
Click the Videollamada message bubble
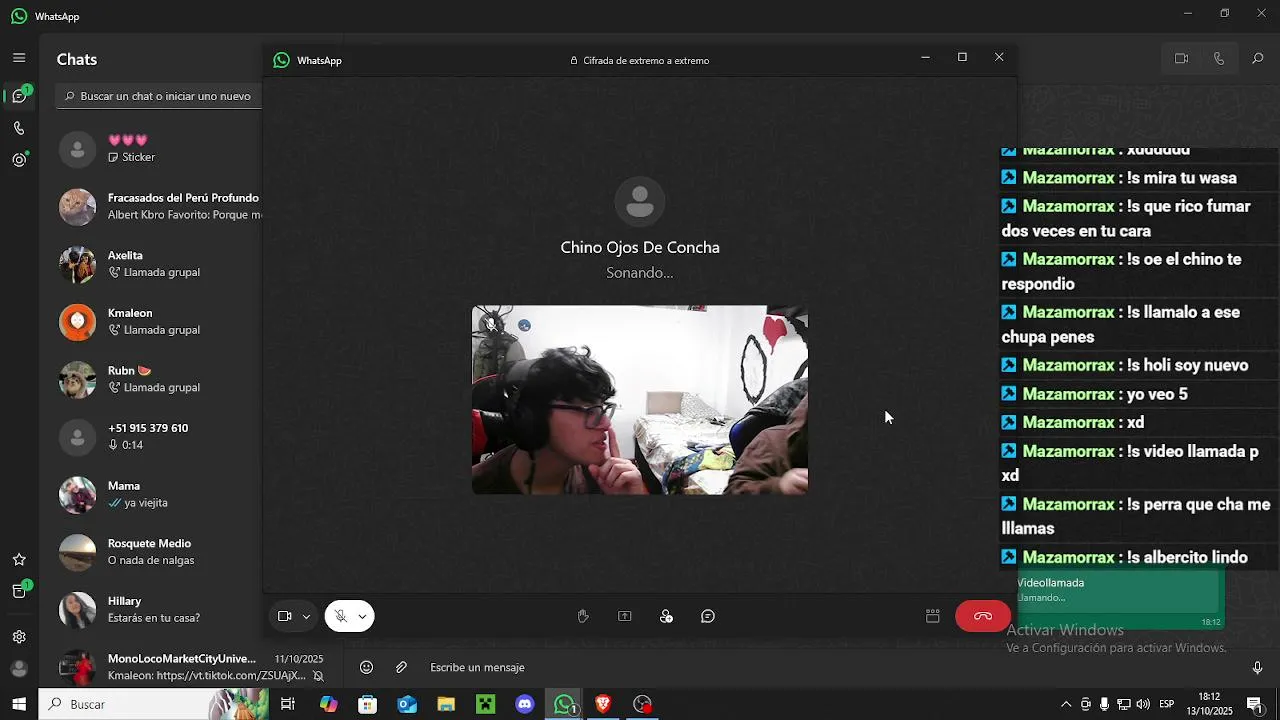[x=1119, y=599]
